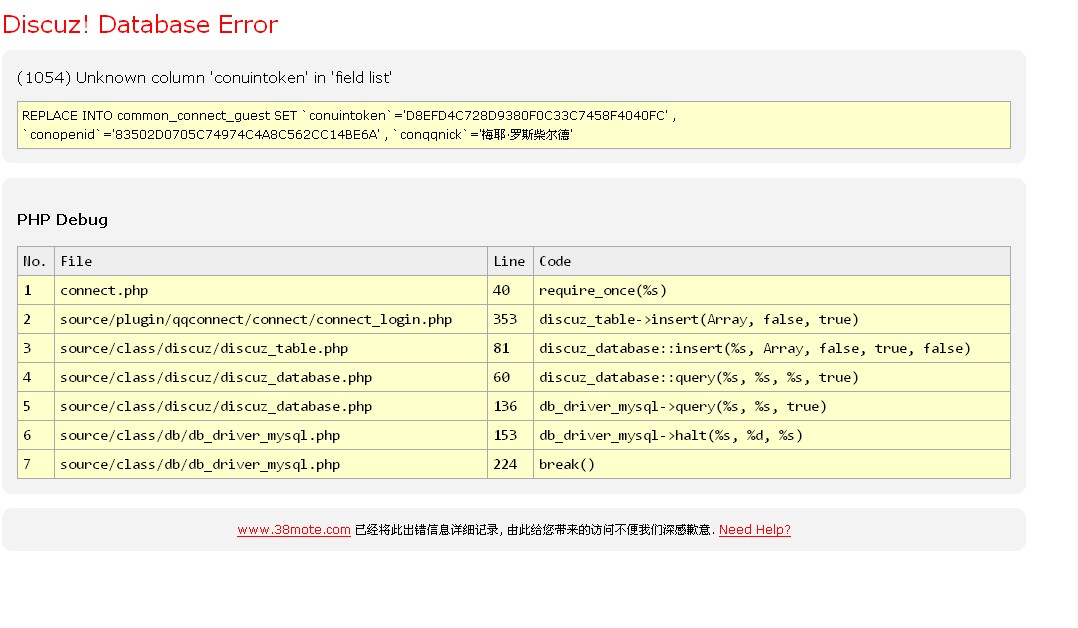Click the "Need Help?" link
1078x628 pixels.
(x=754, y=530)
